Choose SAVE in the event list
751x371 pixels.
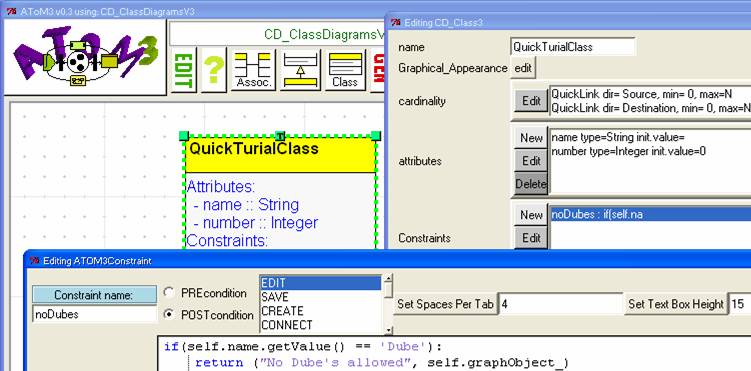pyautogui.click(x=320, y=297)
